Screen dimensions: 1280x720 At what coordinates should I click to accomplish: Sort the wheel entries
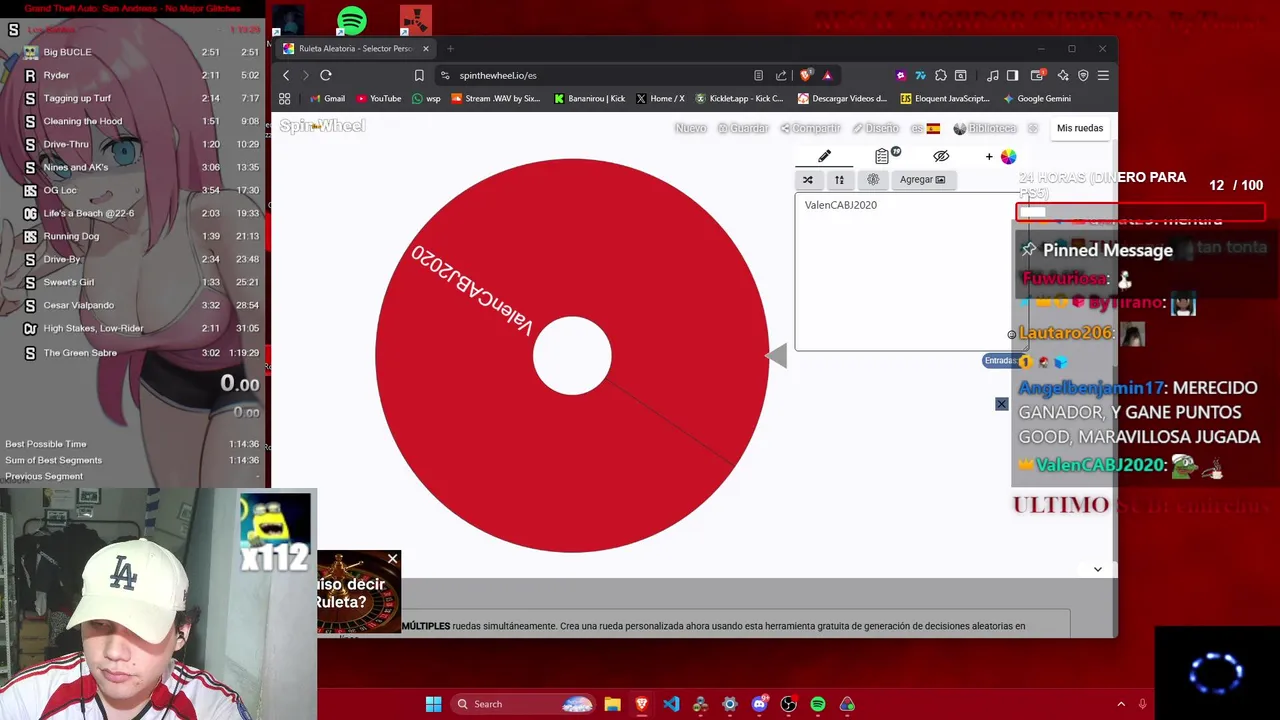tap(840, 180)
